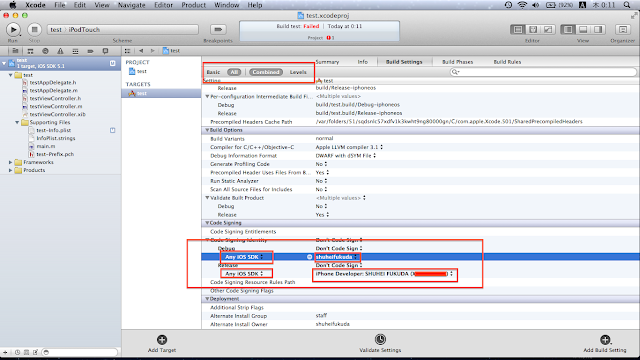Open Spotlight search in menu bar
The height and width of the screenshot is (360, 640).
pyautogui.click(x=627, y=5)
